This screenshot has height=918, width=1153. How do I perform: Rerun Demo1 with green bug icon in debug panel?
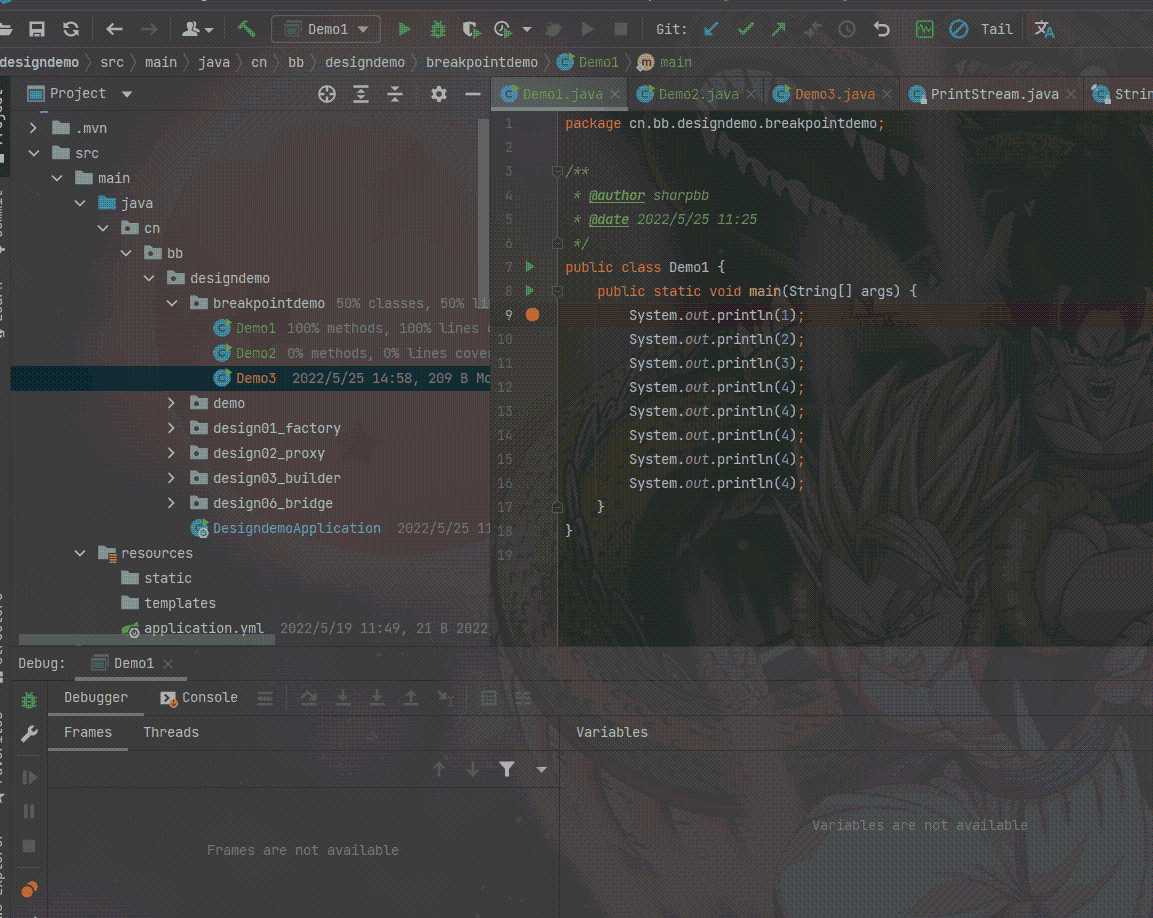(29, 700)
